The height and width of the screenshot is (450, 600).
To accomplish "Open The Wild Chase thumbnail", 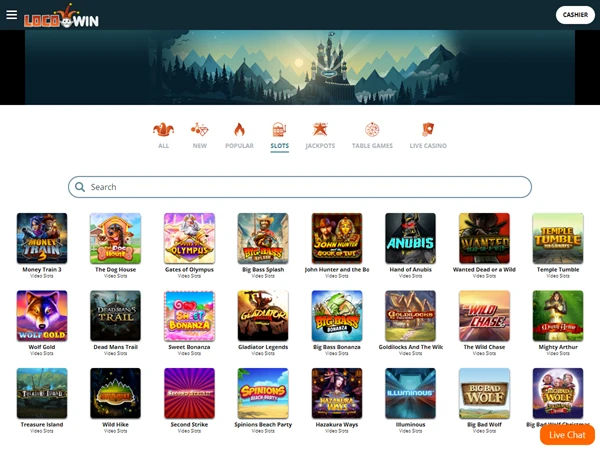I will click(x=484, y=316).
